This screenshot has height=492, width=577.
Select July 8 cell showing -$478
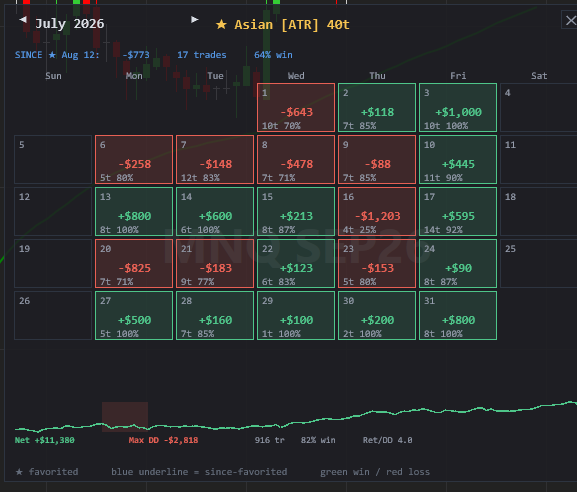(296, 159)
